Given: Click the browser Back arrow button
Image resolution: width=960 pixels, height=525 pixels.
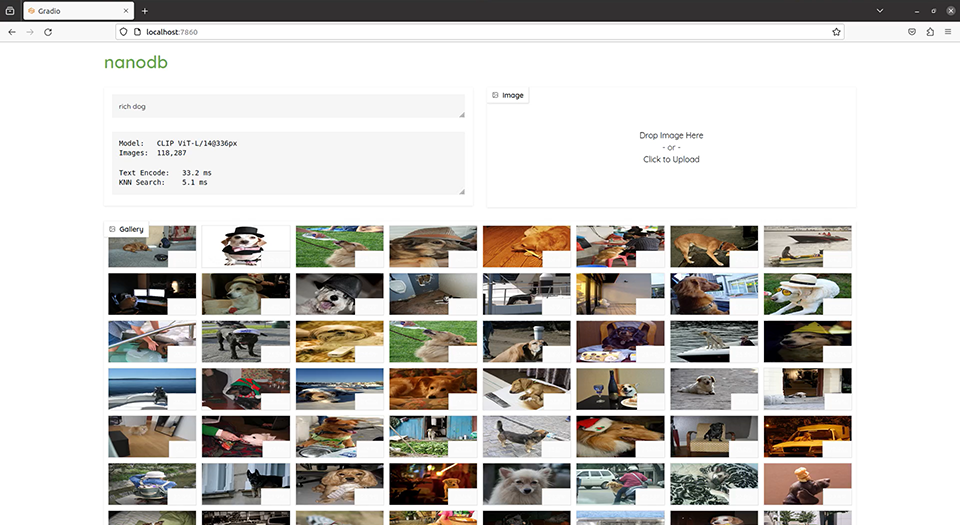Looking at the screenshot, I should click(12, 32).
